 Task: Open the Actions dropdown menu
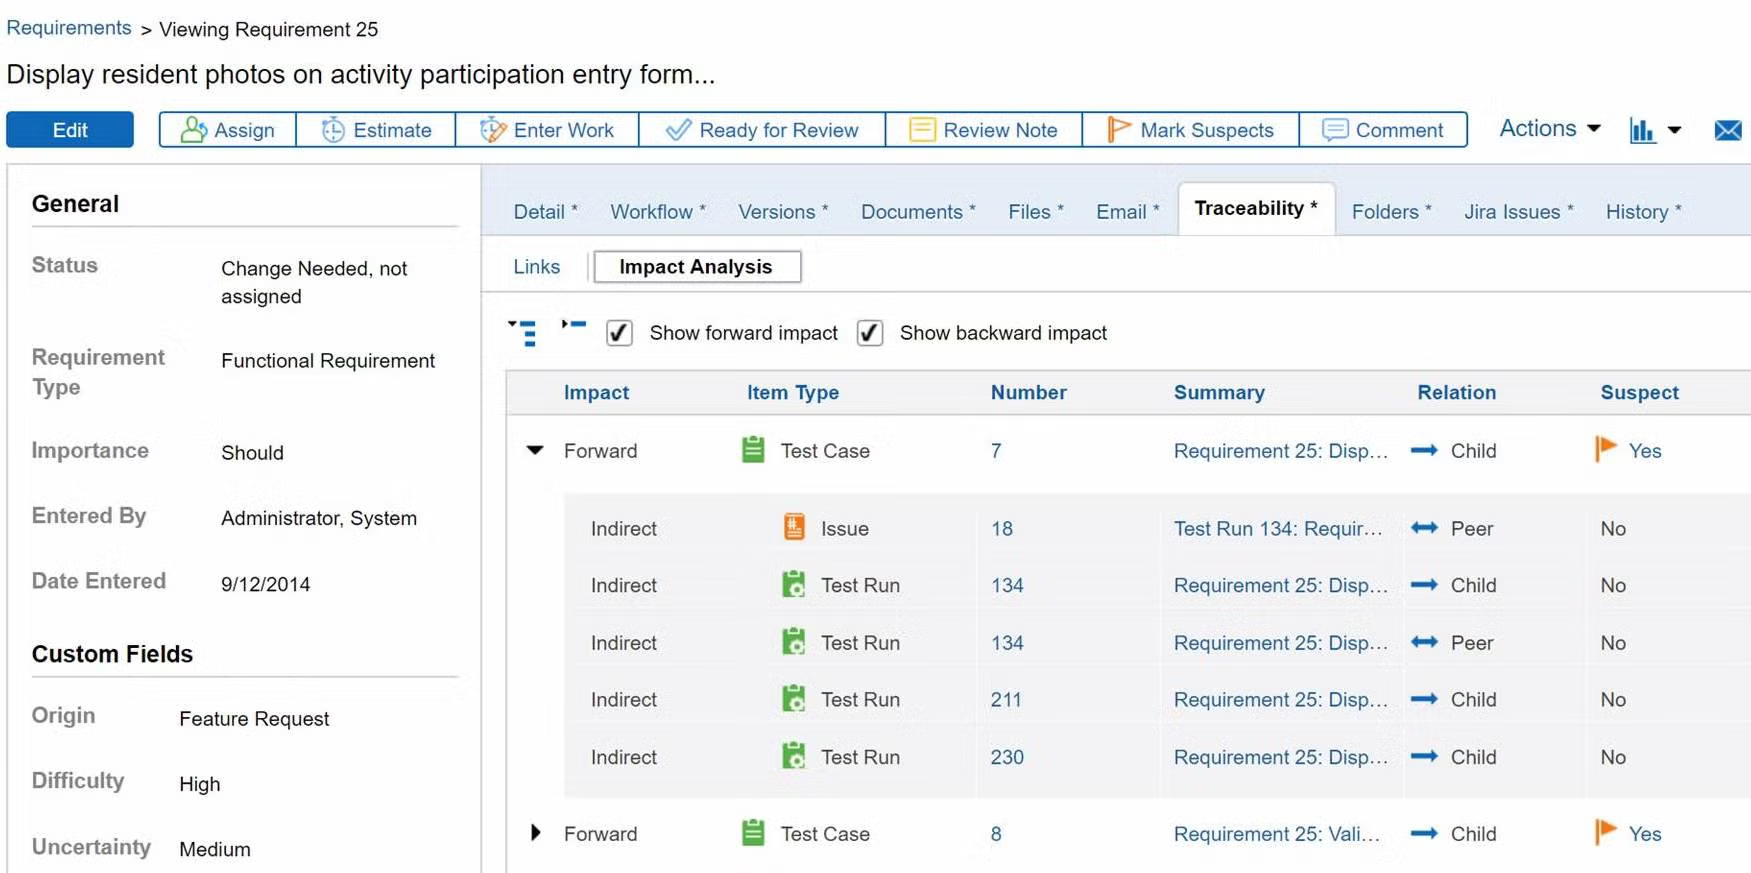[1549, 129]
